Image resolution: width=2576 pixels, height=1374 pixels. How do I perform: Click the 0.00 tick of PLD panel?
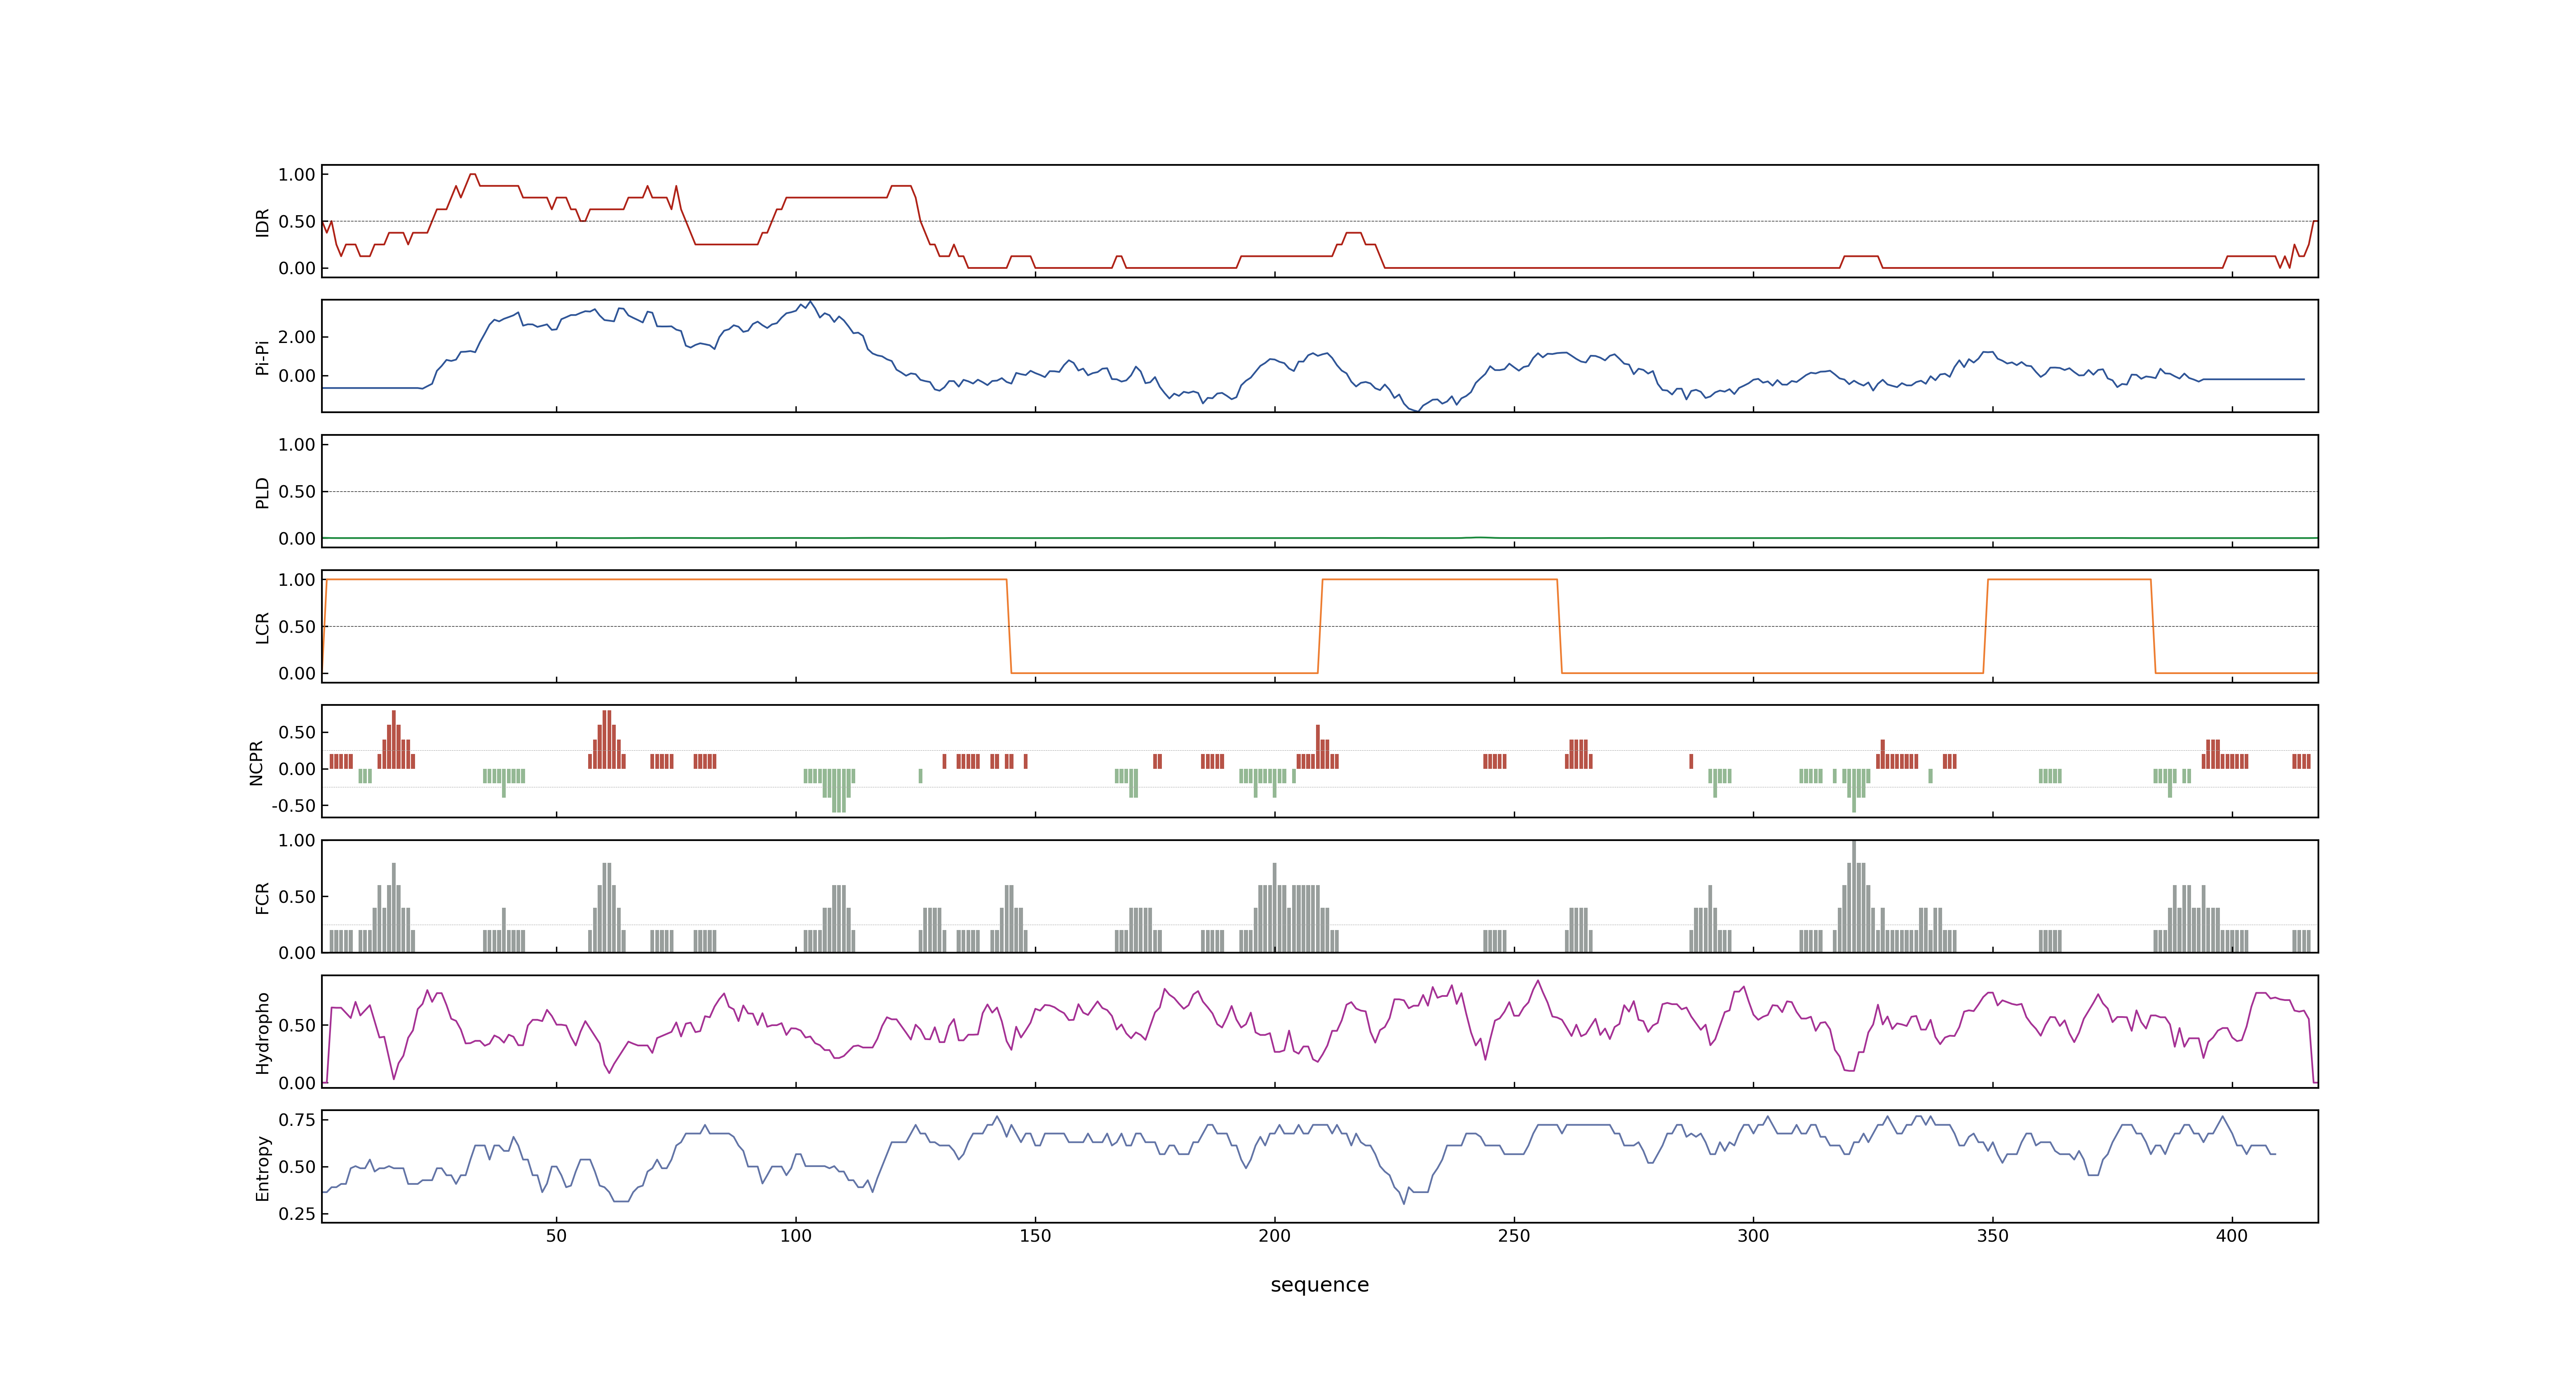click(x=297, y=539)
